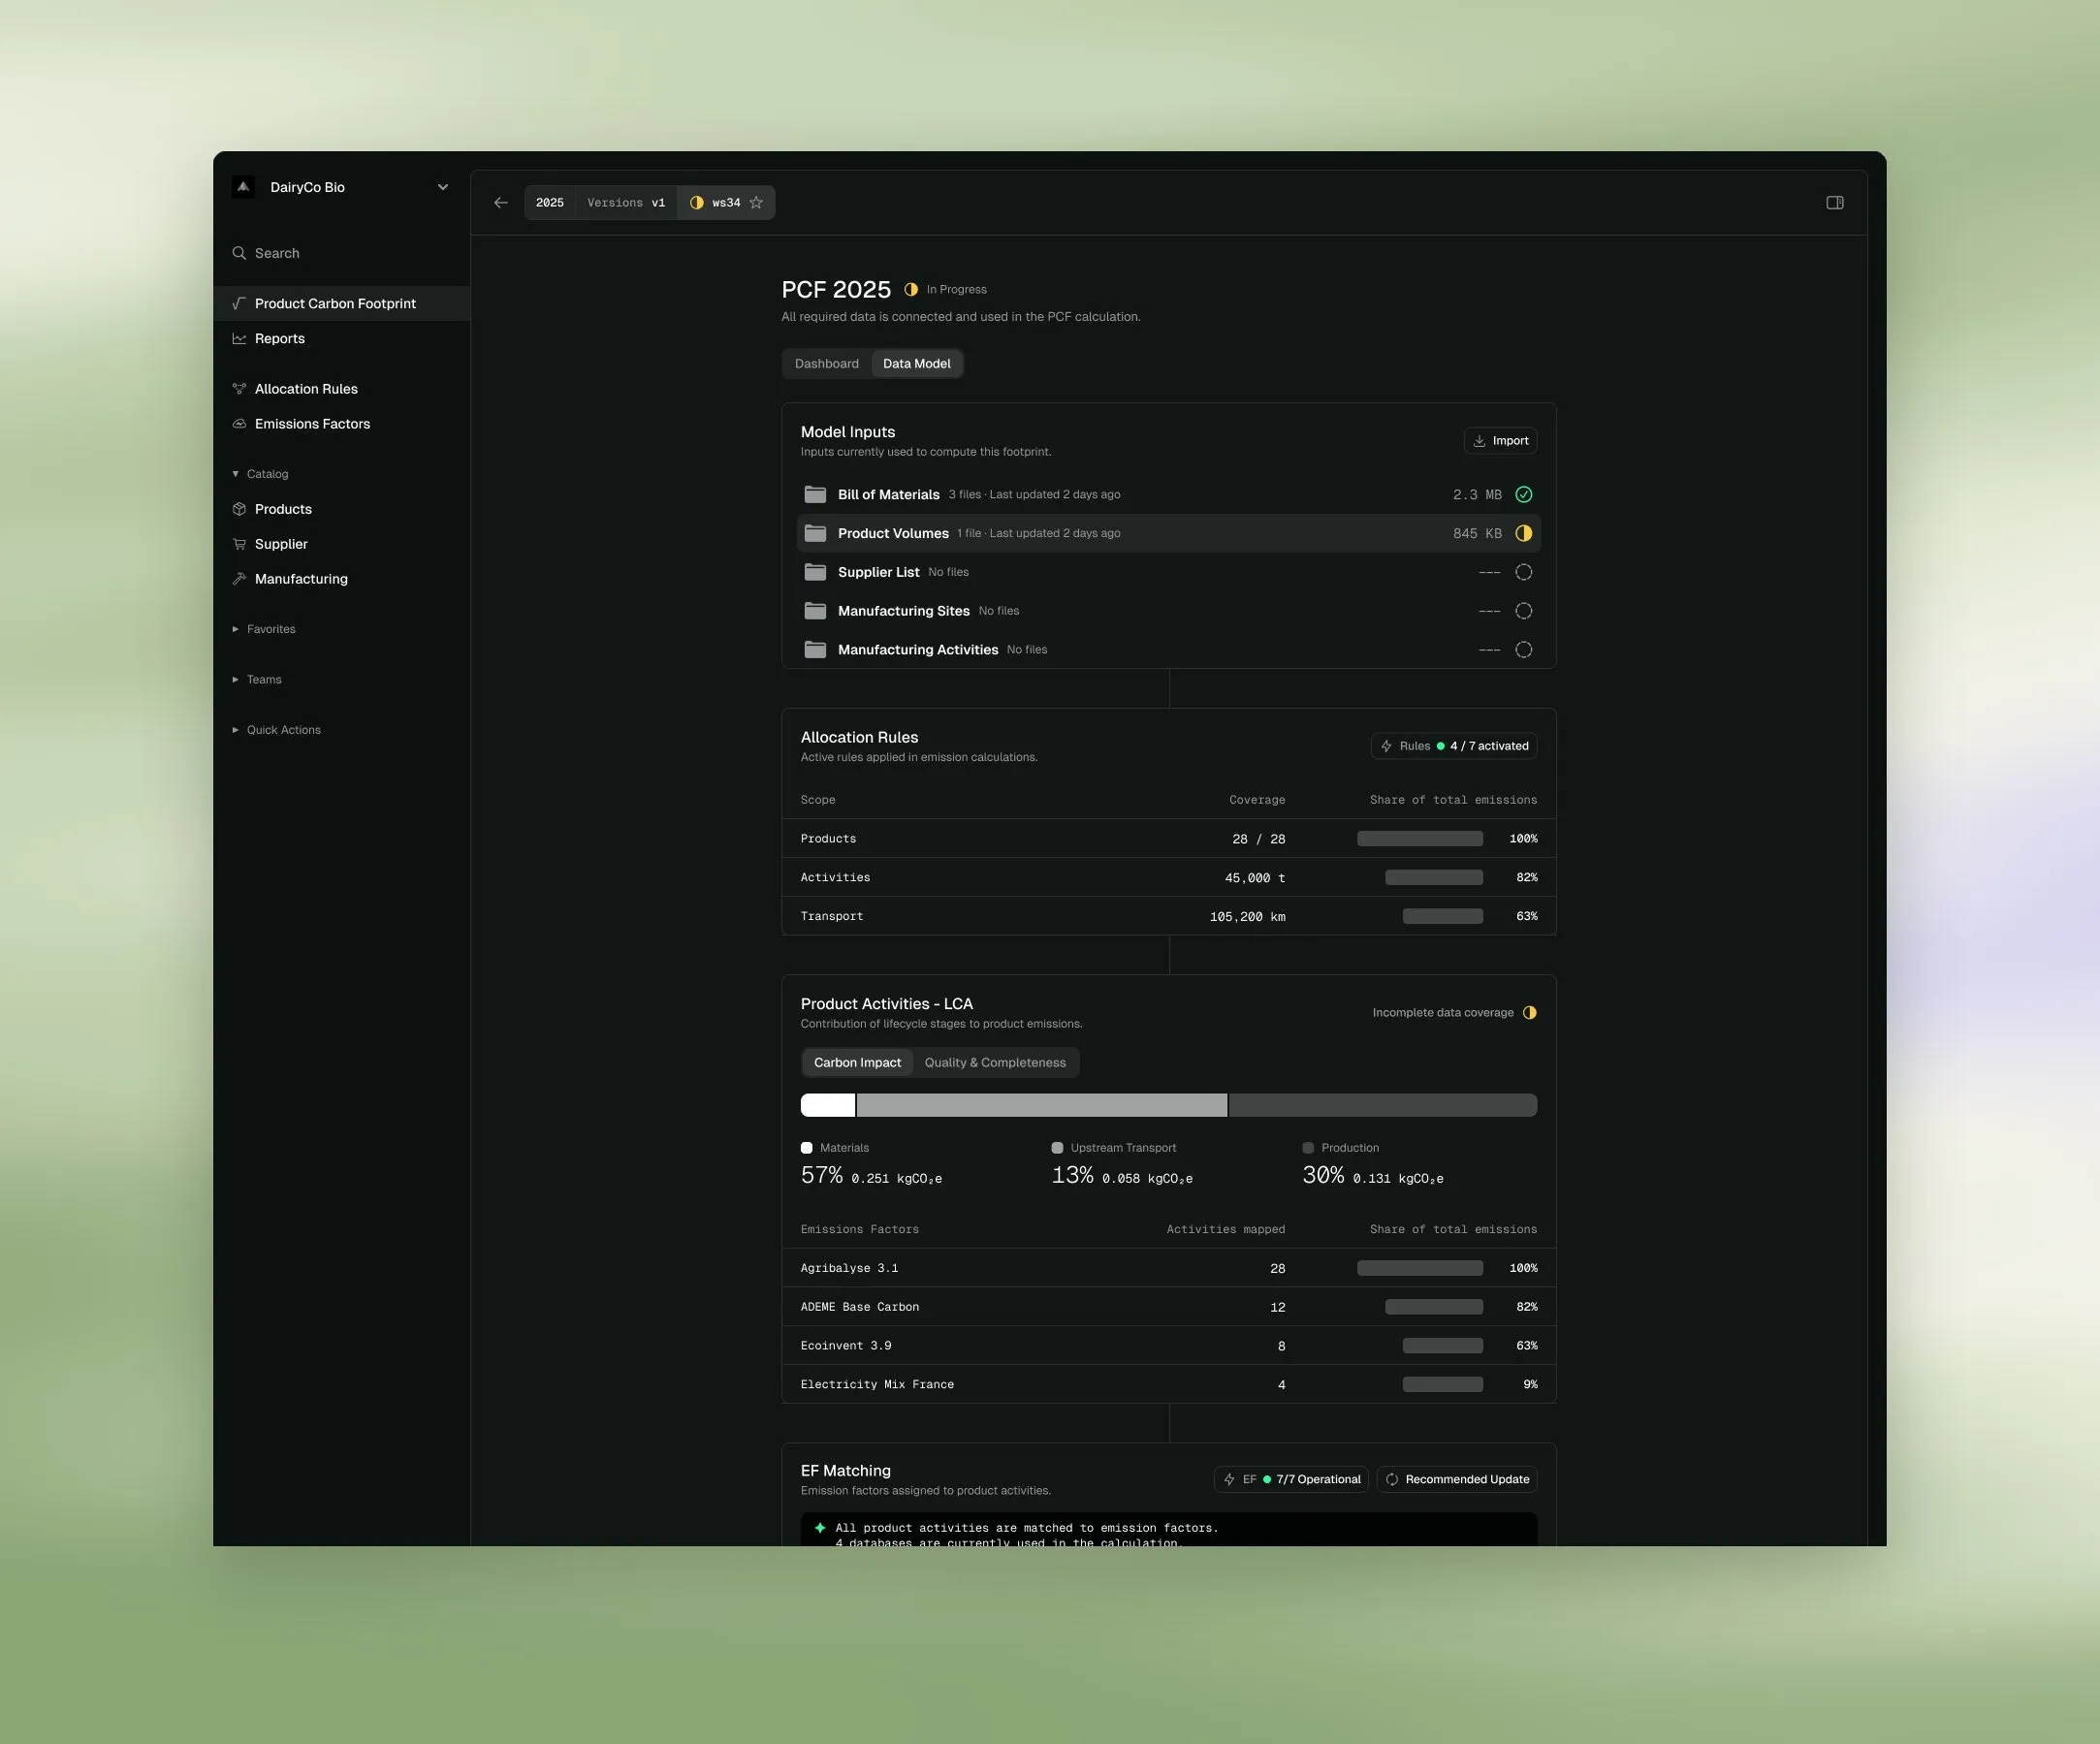Click half-filled status icon for Product Volumes

click(1524, 534)
